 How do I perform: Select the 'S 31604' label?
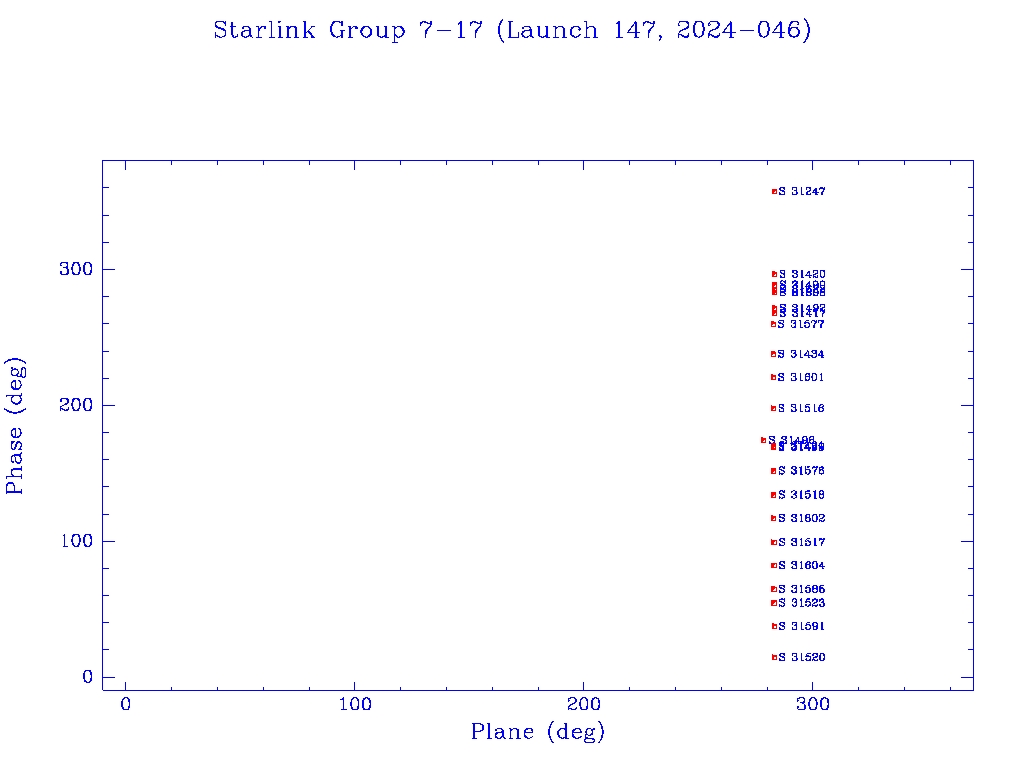pos(801,566)
